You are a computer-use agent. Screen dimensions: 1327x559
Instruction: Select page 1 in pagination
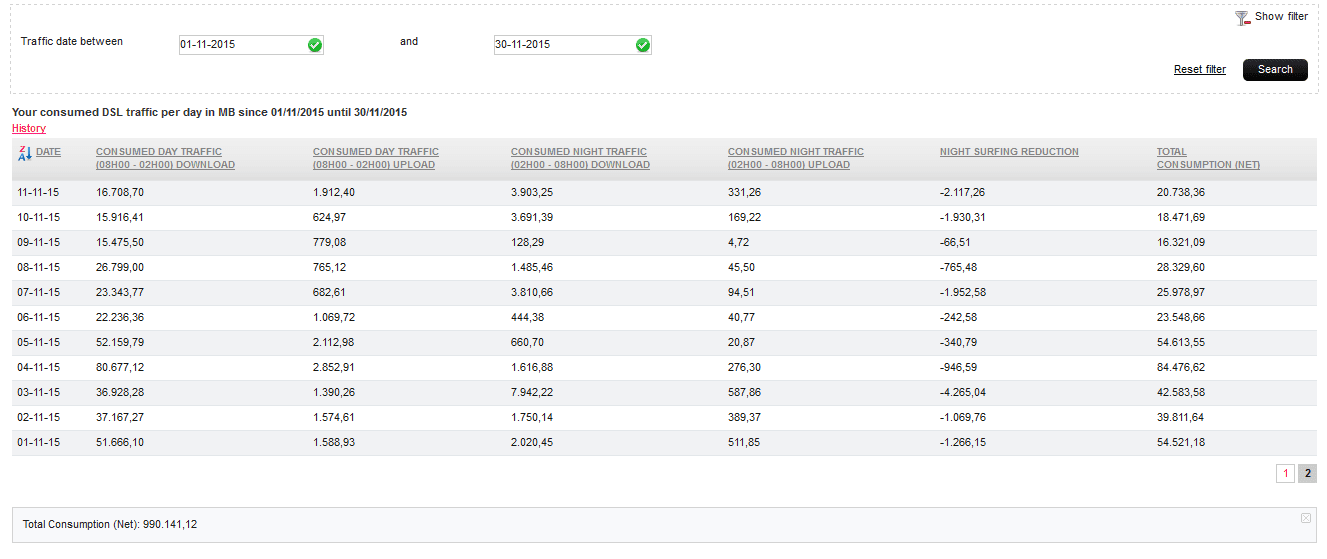[1285, 474]
